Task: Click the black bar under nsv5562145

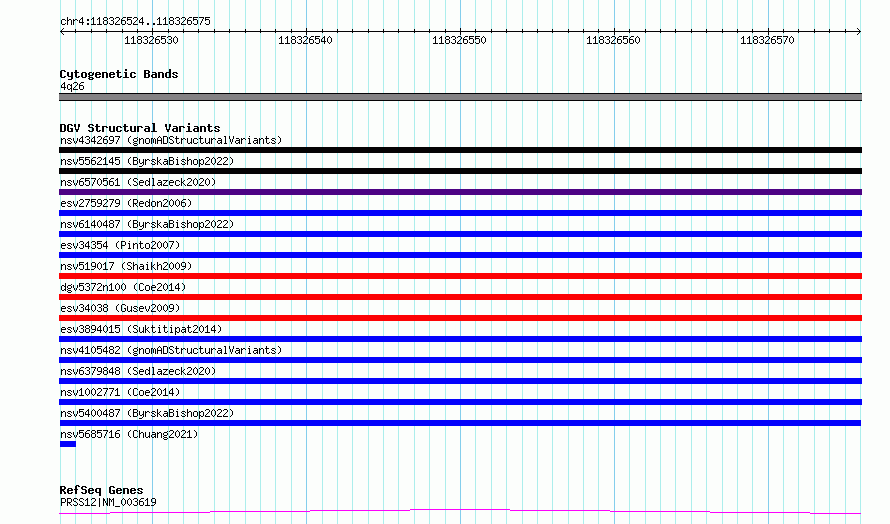Action: click(x=460, y=171)
